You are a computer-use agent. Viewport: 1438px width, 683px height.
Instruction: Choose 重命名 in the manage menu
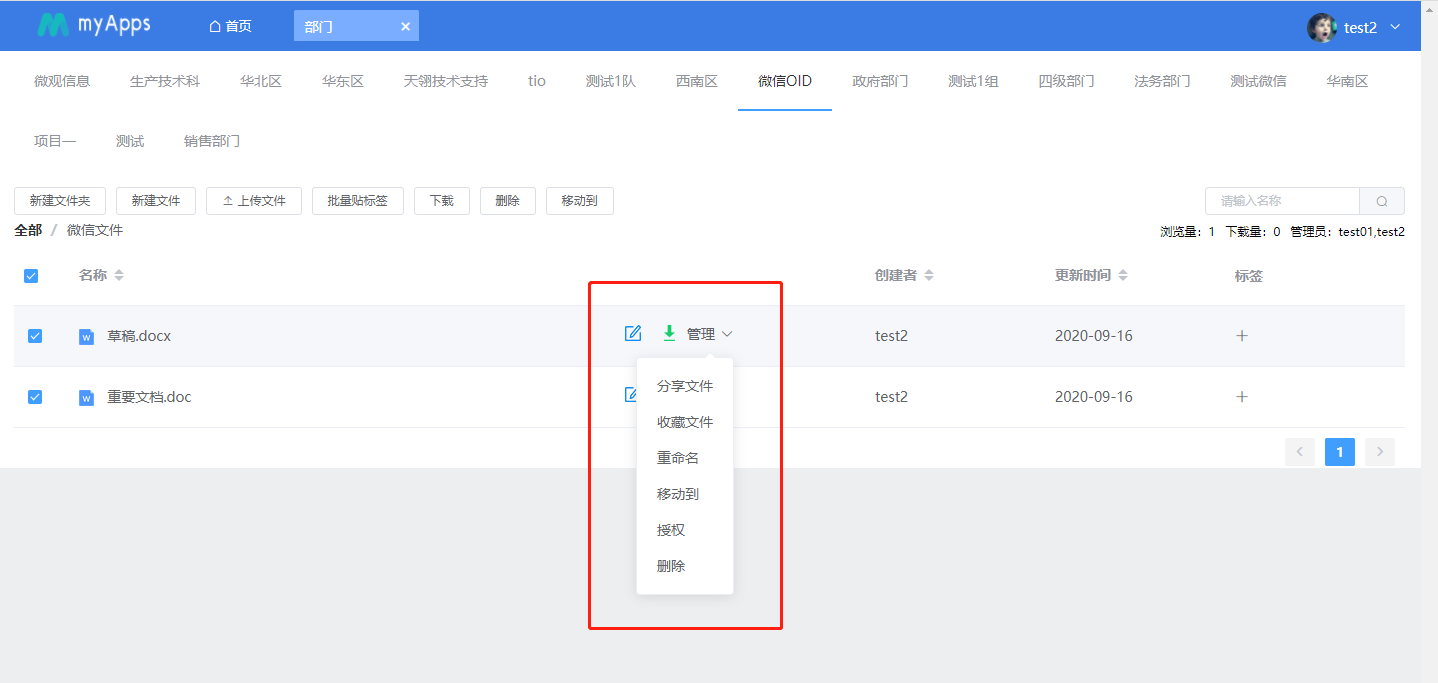pyautogui.click(x=678, y=458)
